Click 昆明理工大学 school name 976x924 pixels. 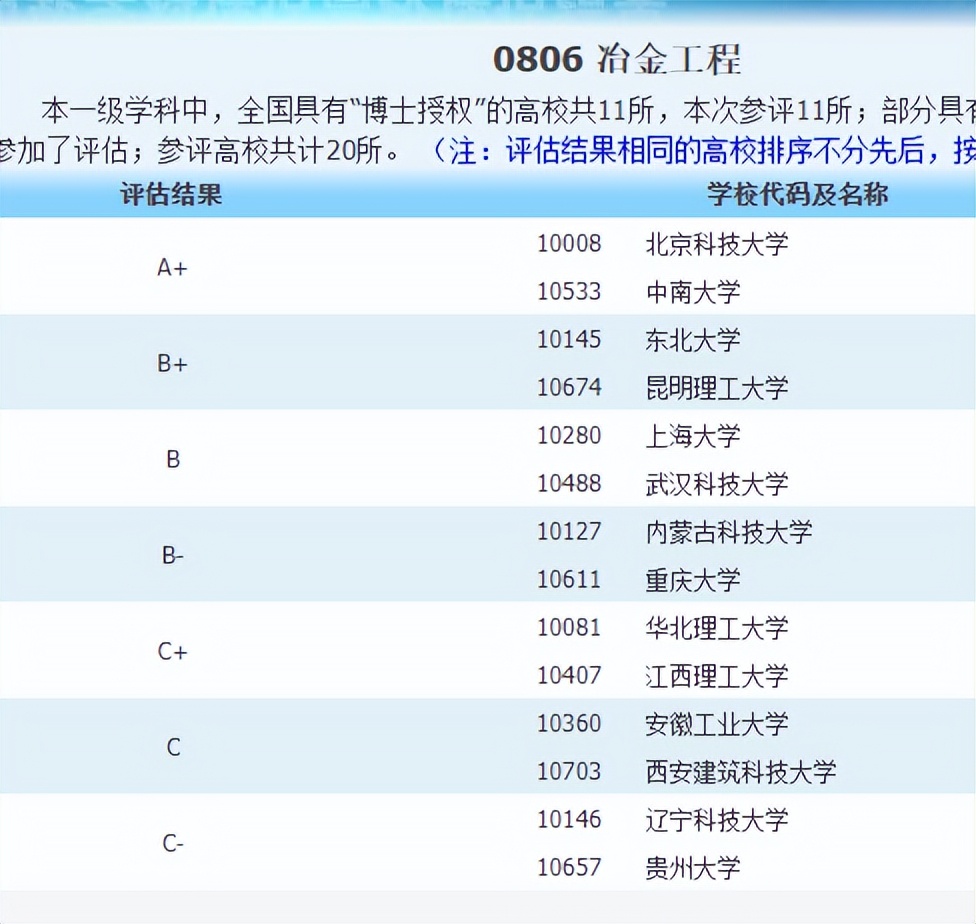[716, 387]
